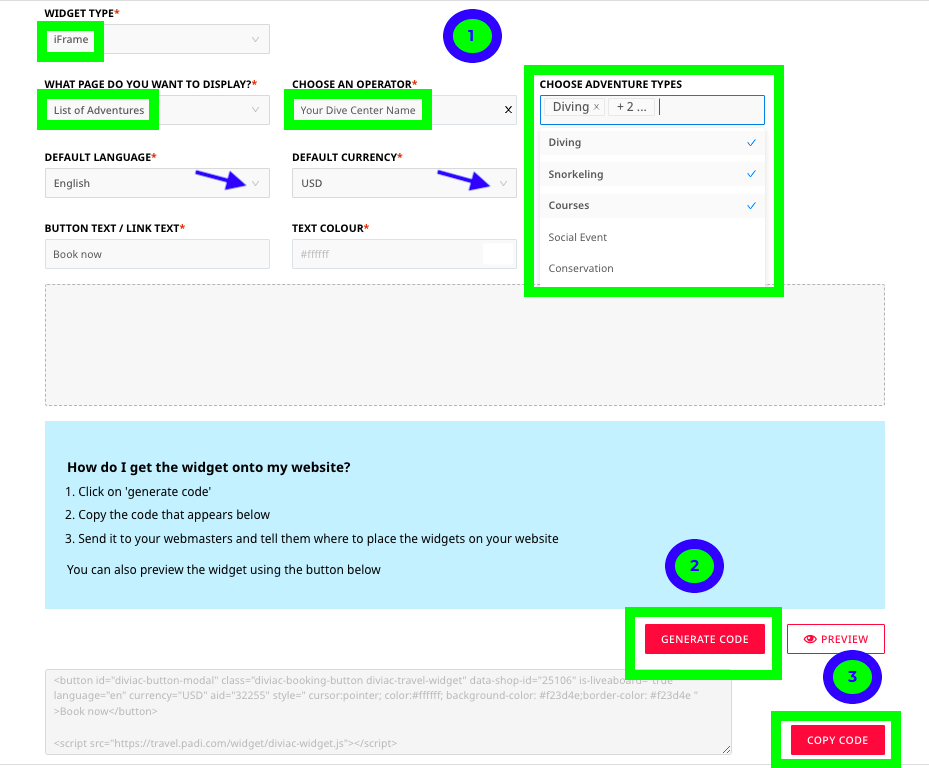Deselect the Snorkeling adventure type

[751, 174]
